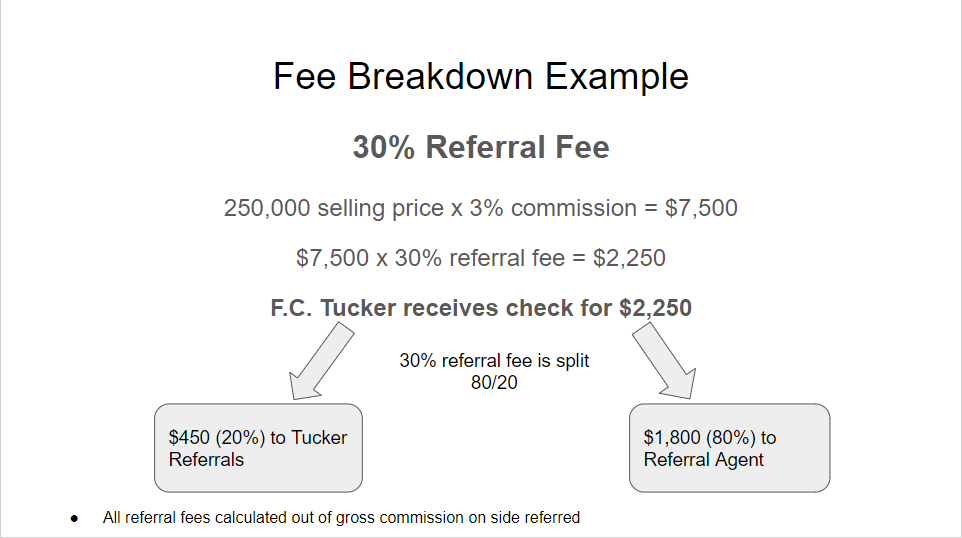Select the 30% Referral Fee heading
Screen dimensions: 962x538
[480, 147]
